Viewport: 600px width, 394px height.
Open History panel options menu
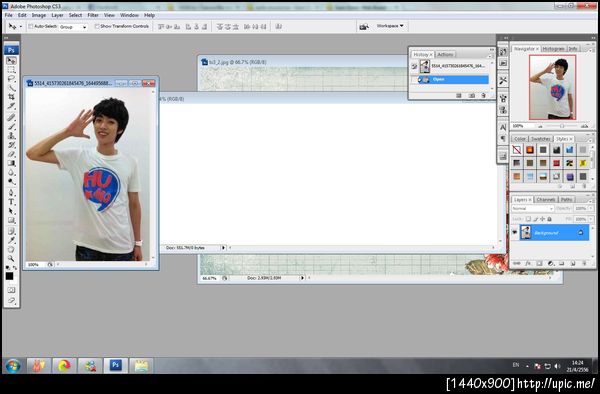click(490, 56)
